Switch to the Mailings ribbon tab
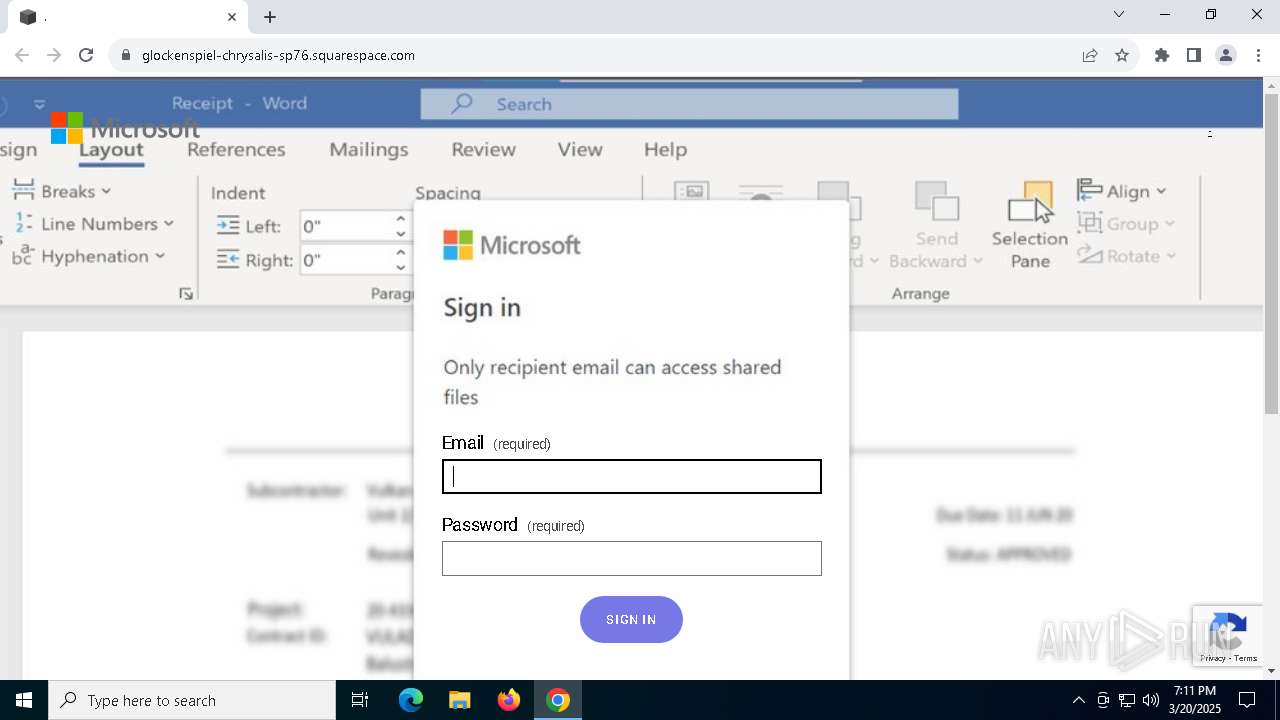The width and height of the screenshot is (1280, 720). (369, 149)
